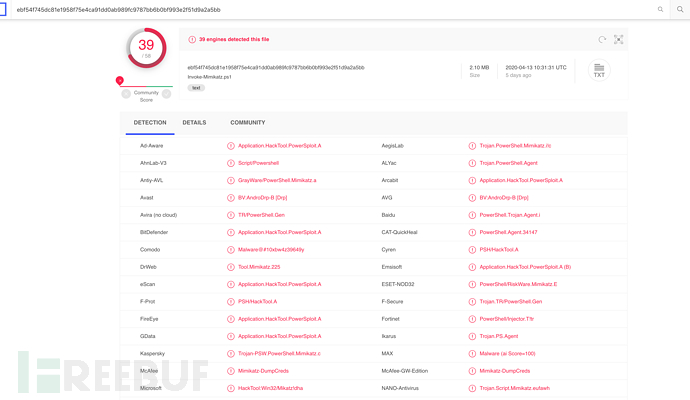Open the COMMUNITY tab
Image resolution: width=690 pixels, height=400 pixels.
pos(248,123)
